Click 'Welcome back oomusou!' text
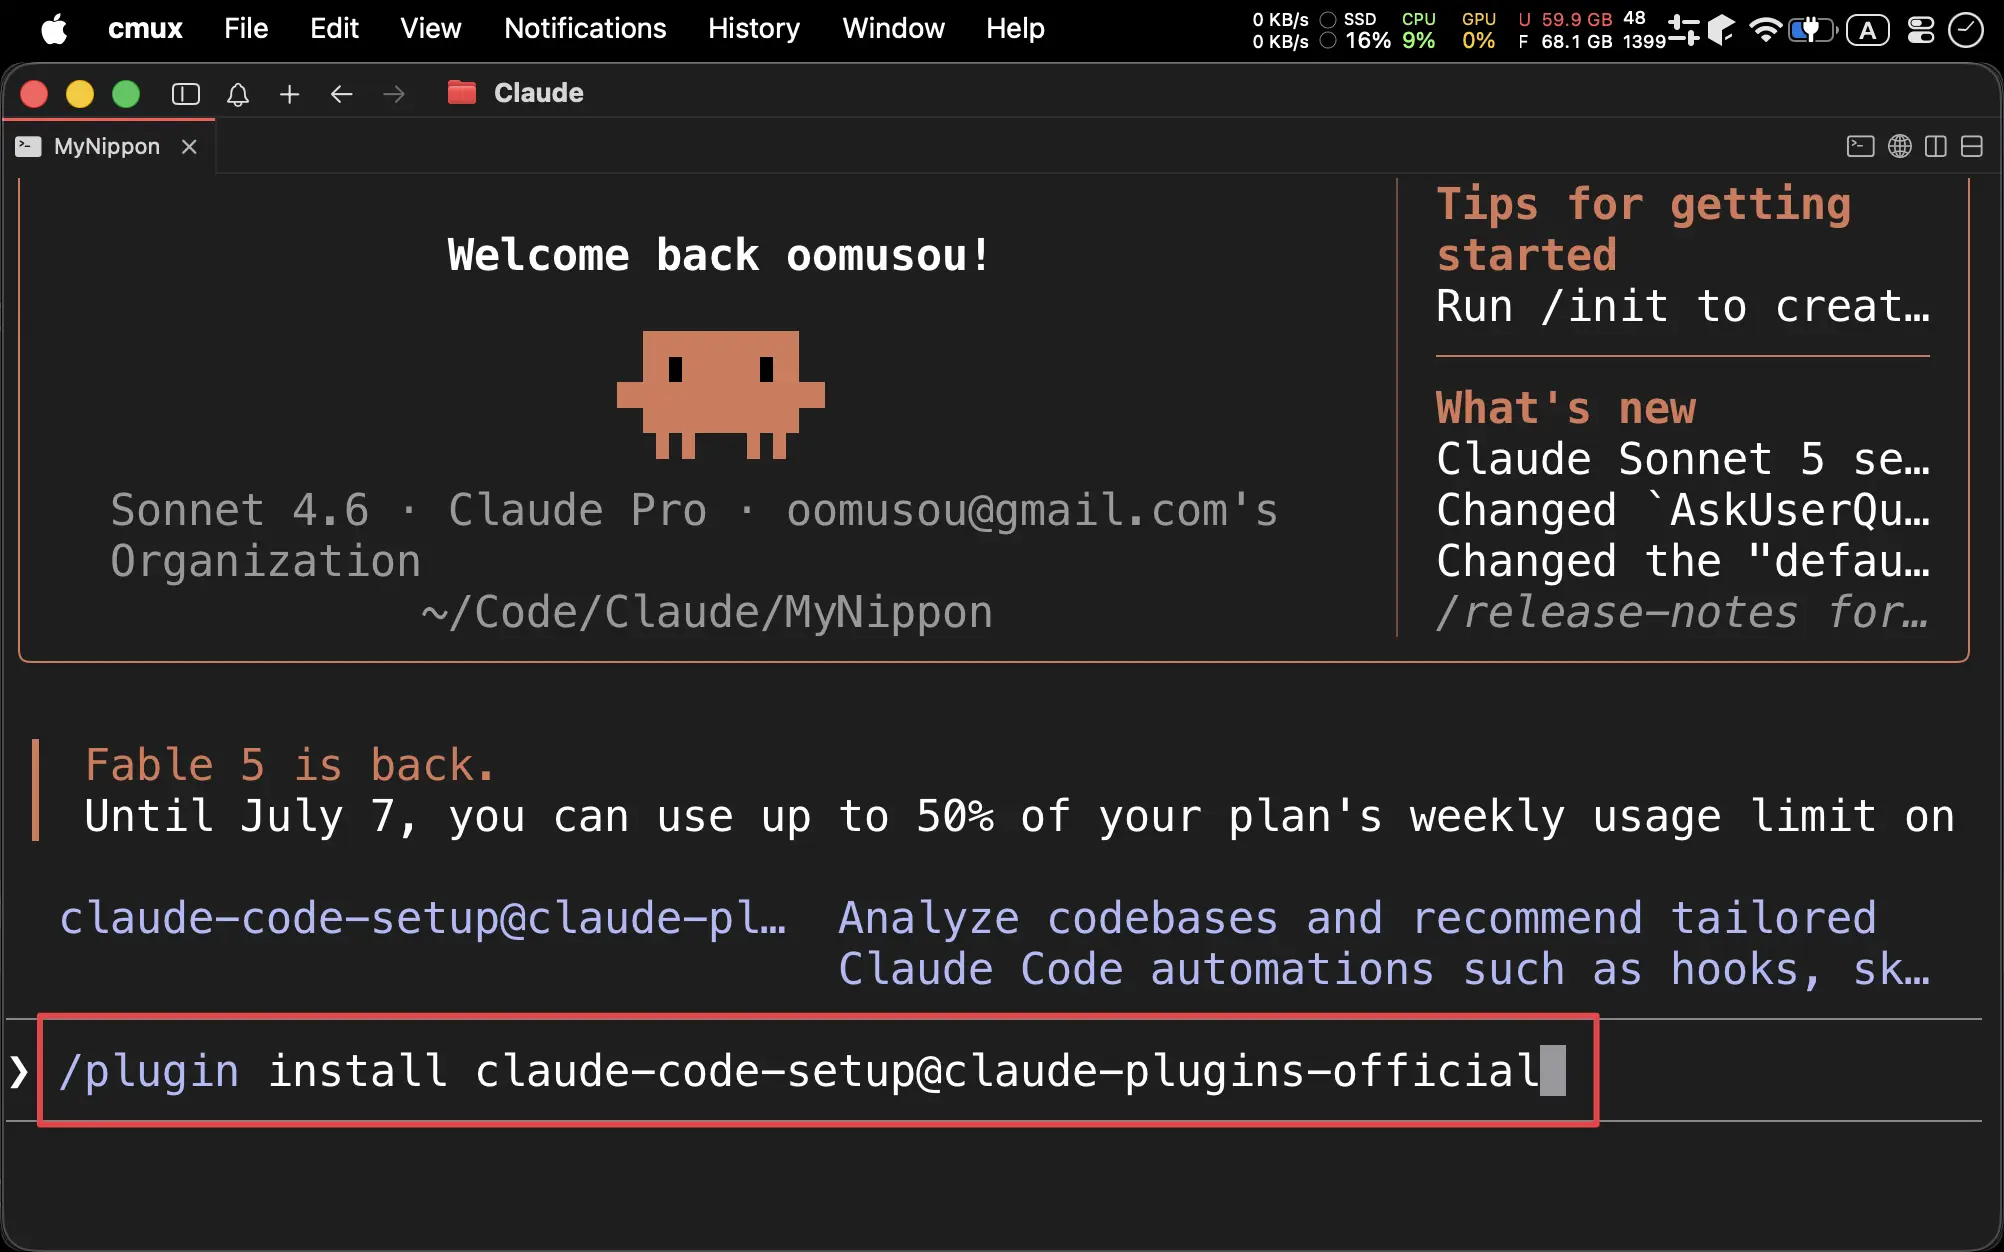This screenshot has height=1252, width=2004. coord(719,255)
